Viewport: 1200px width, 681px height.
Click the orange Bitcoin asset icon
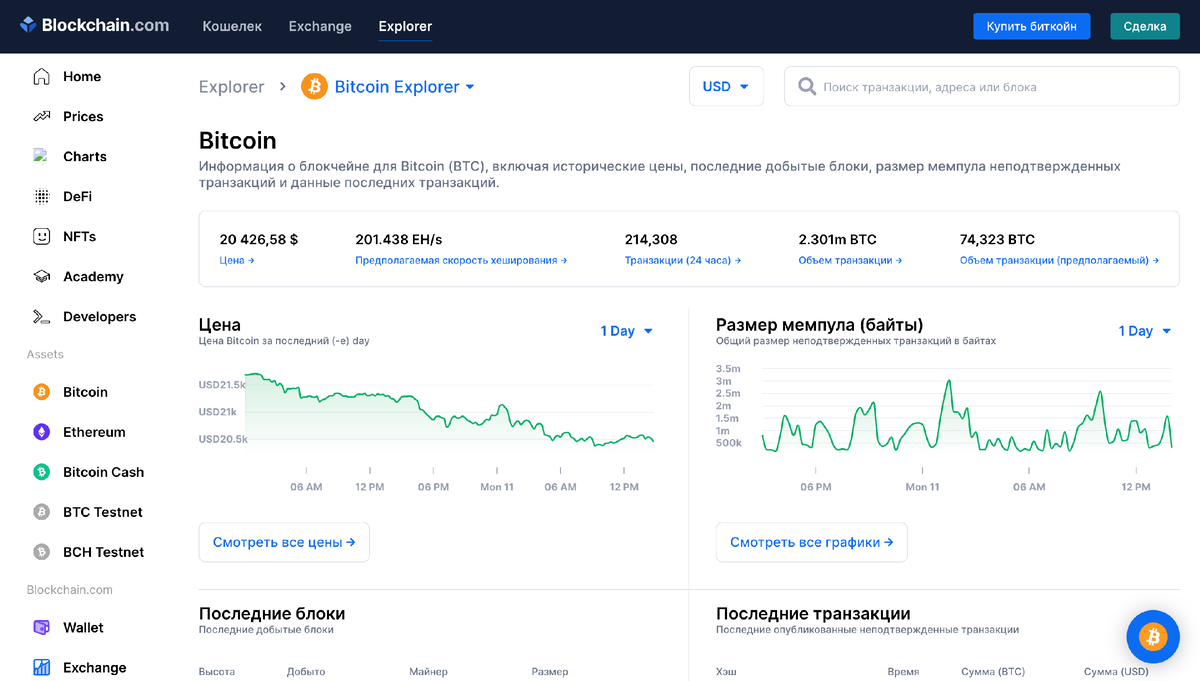point(41,392)
